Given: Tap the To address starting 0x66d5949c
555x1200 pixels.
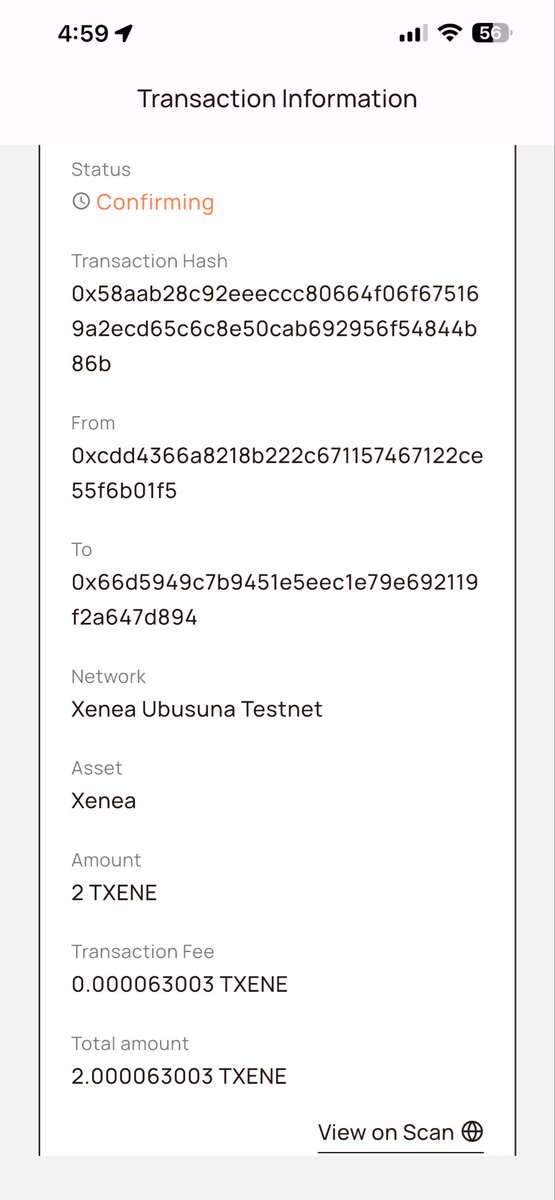Looking at the screenshot, I should (275, 600).
